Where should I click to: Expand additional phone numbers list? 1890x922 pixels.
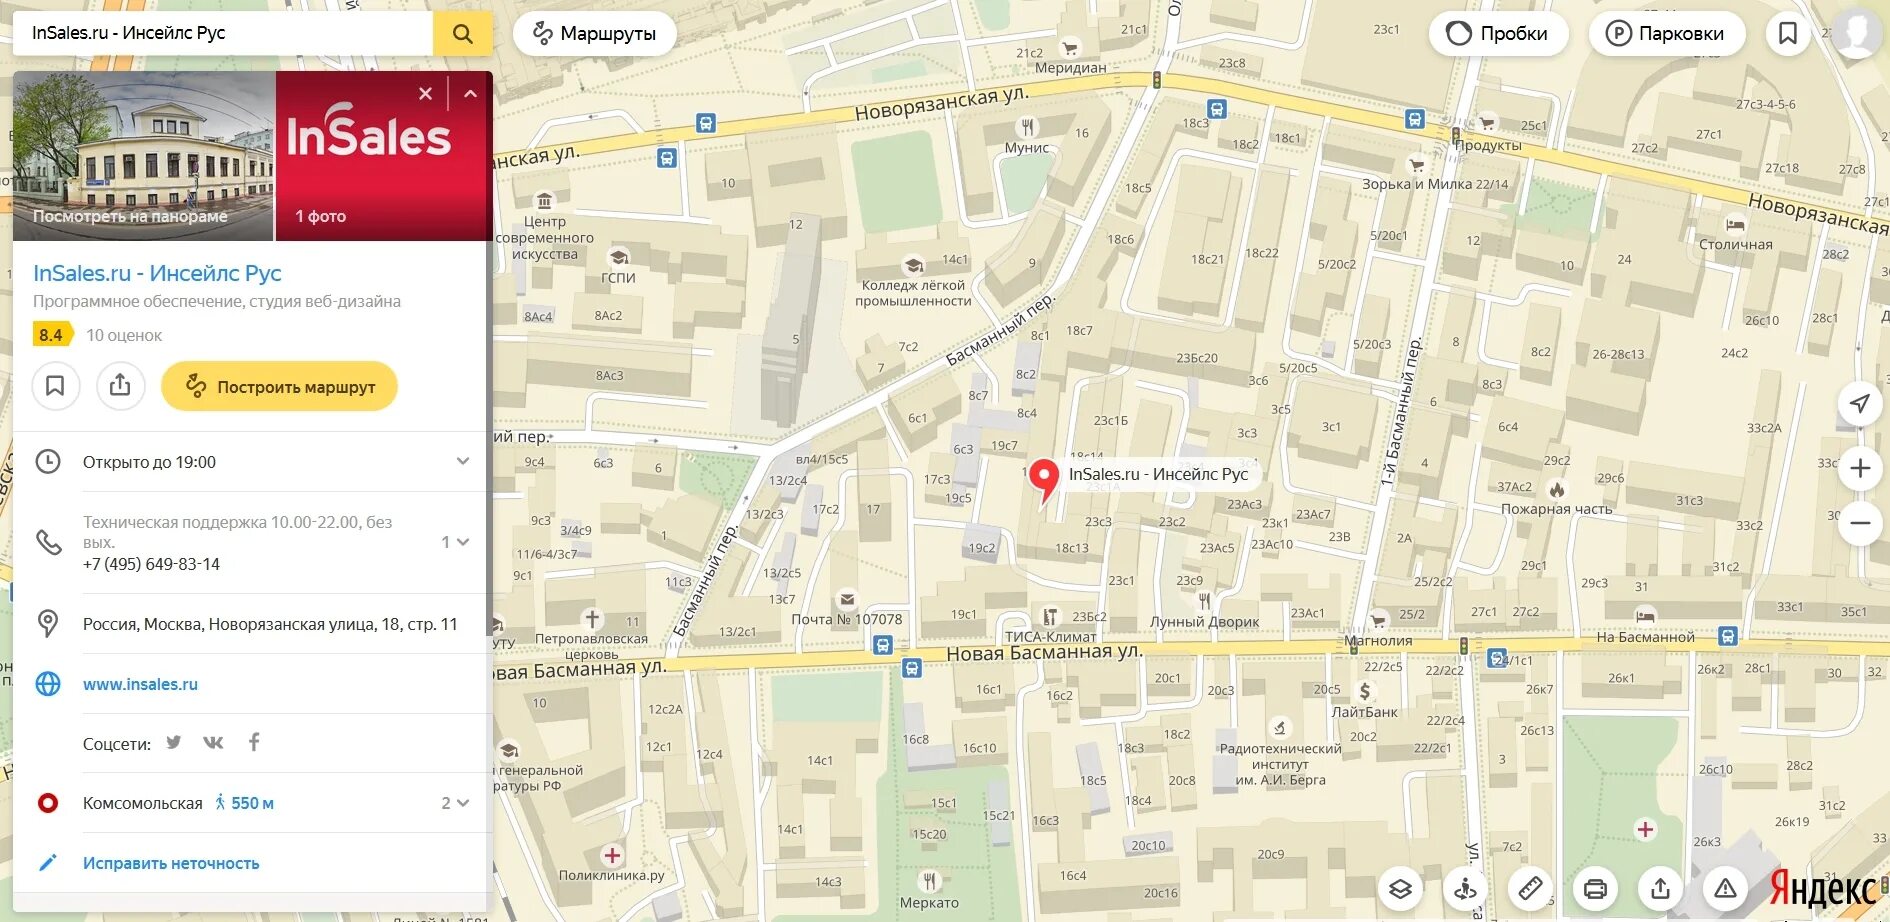455,542
